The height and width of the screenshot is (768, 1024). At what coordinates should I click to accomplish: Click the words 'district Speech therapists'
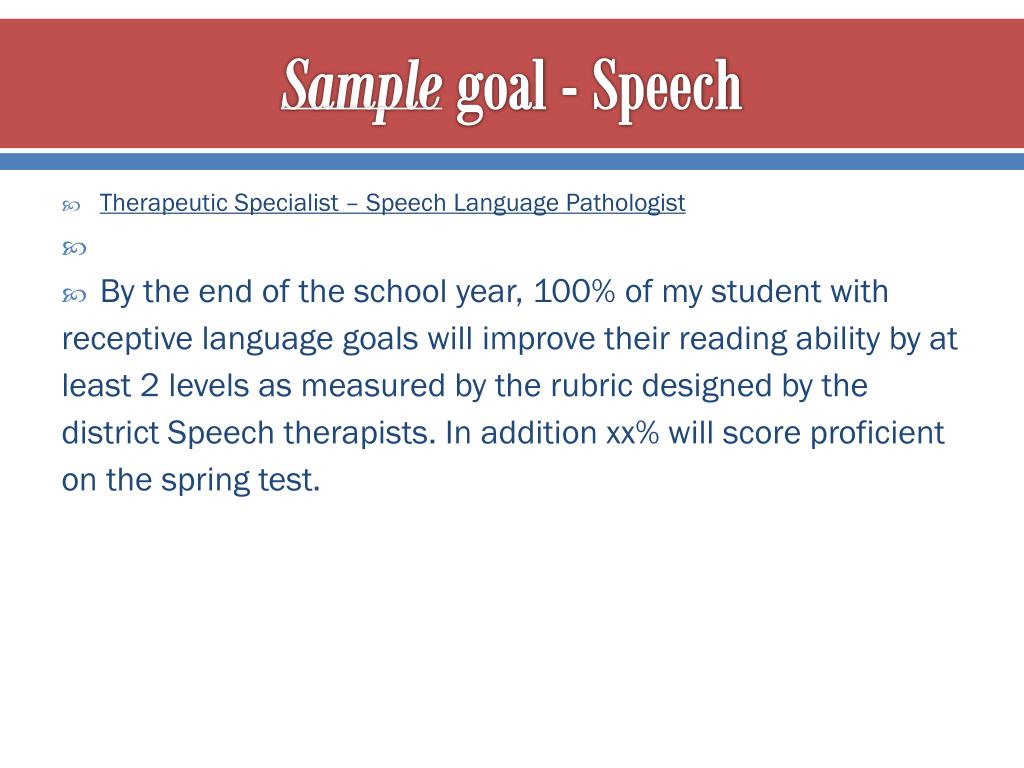[x=248, y=434]
